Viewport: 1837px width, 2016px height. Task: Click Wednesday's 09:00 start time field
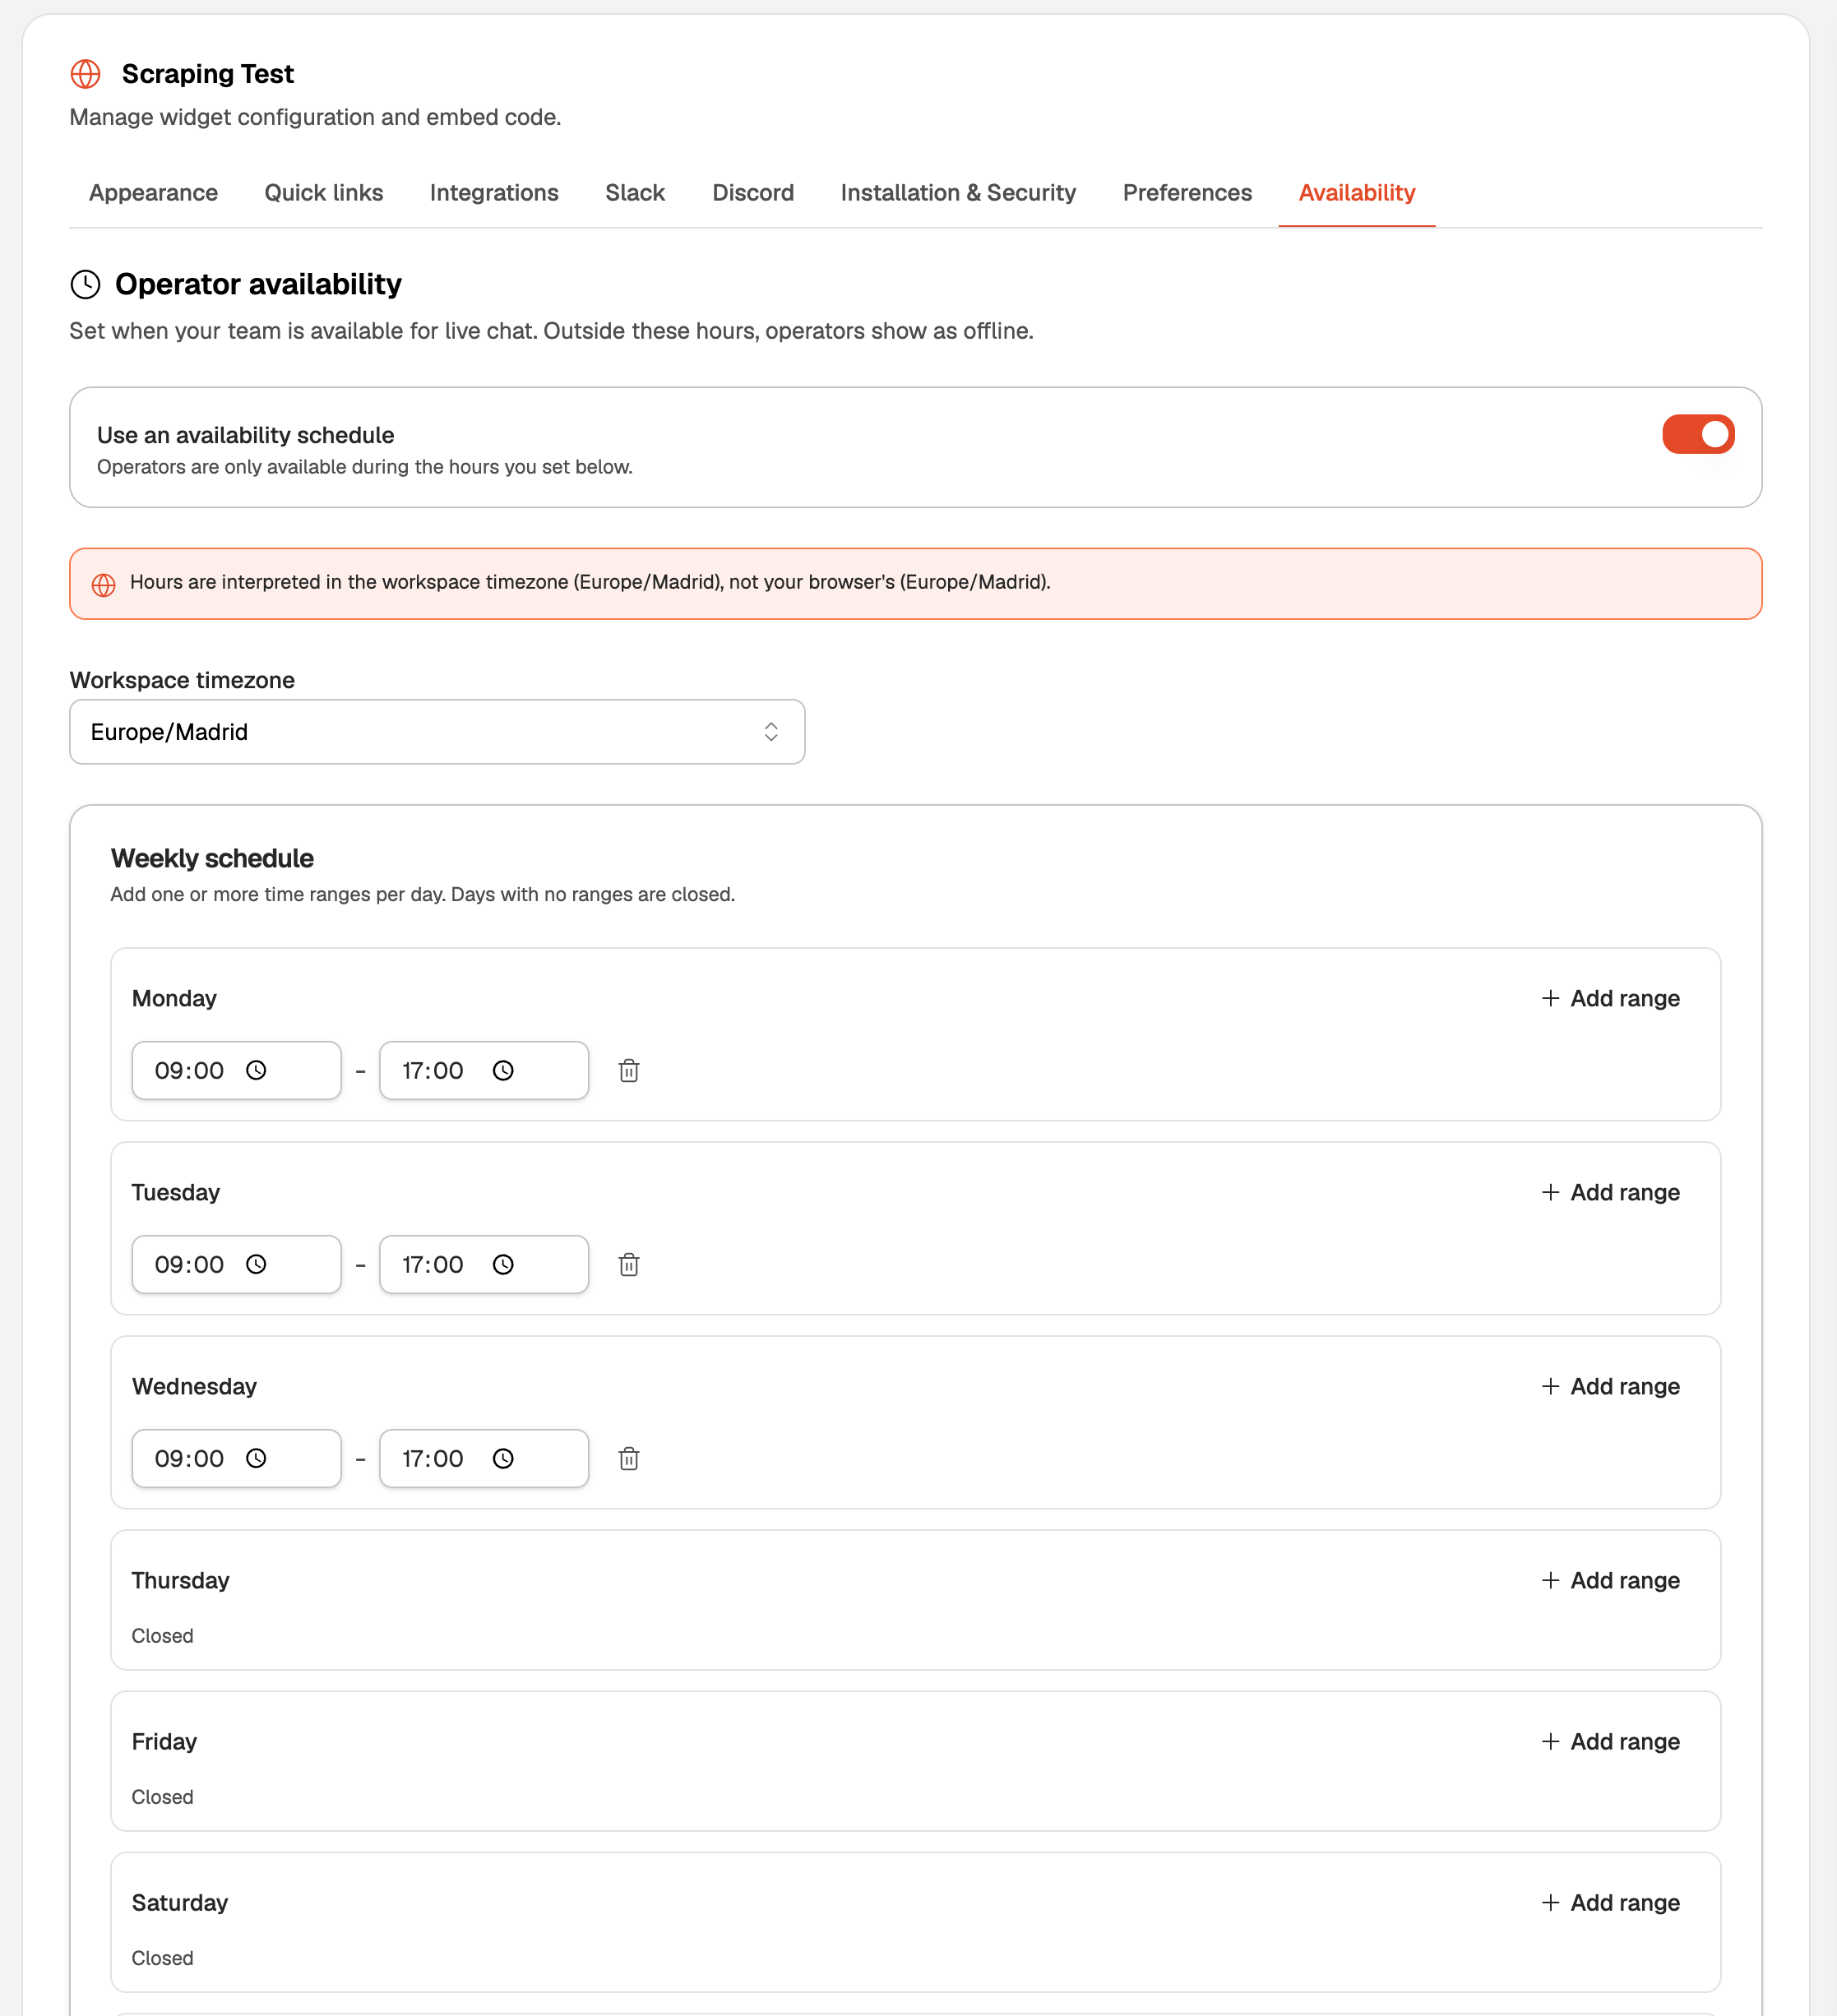point(237,1459)
